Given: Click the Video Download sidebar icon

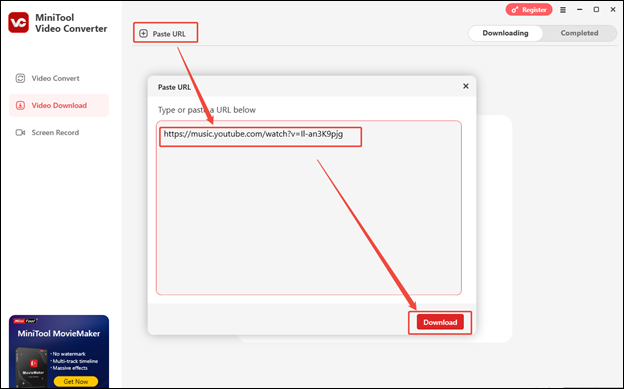Looking at the screenshot, I should click(x=20, y=105).
